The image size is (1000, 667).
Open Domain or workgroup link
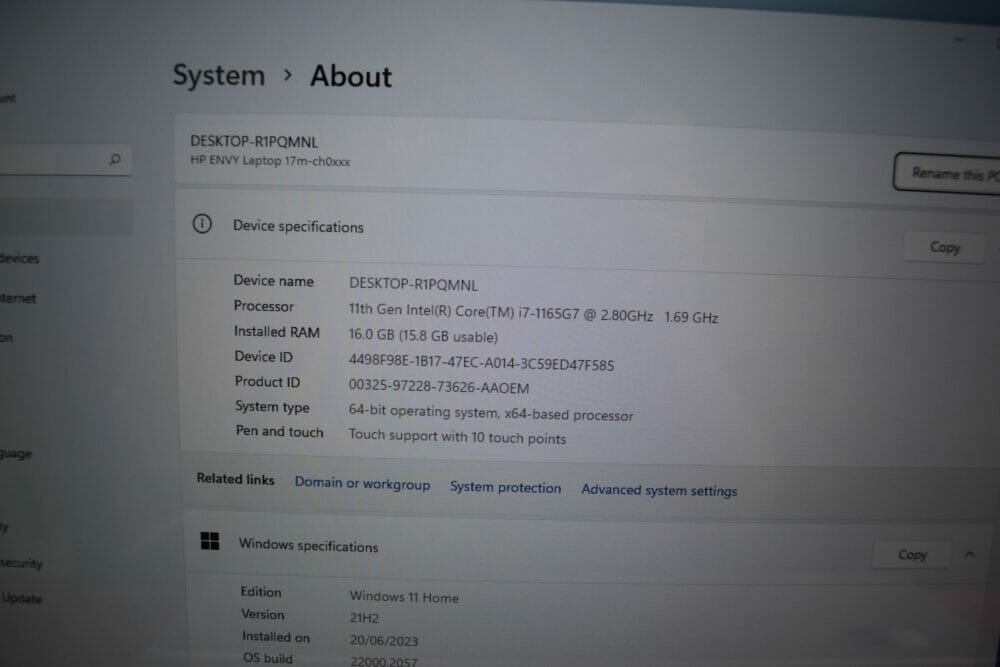[362, 483]
